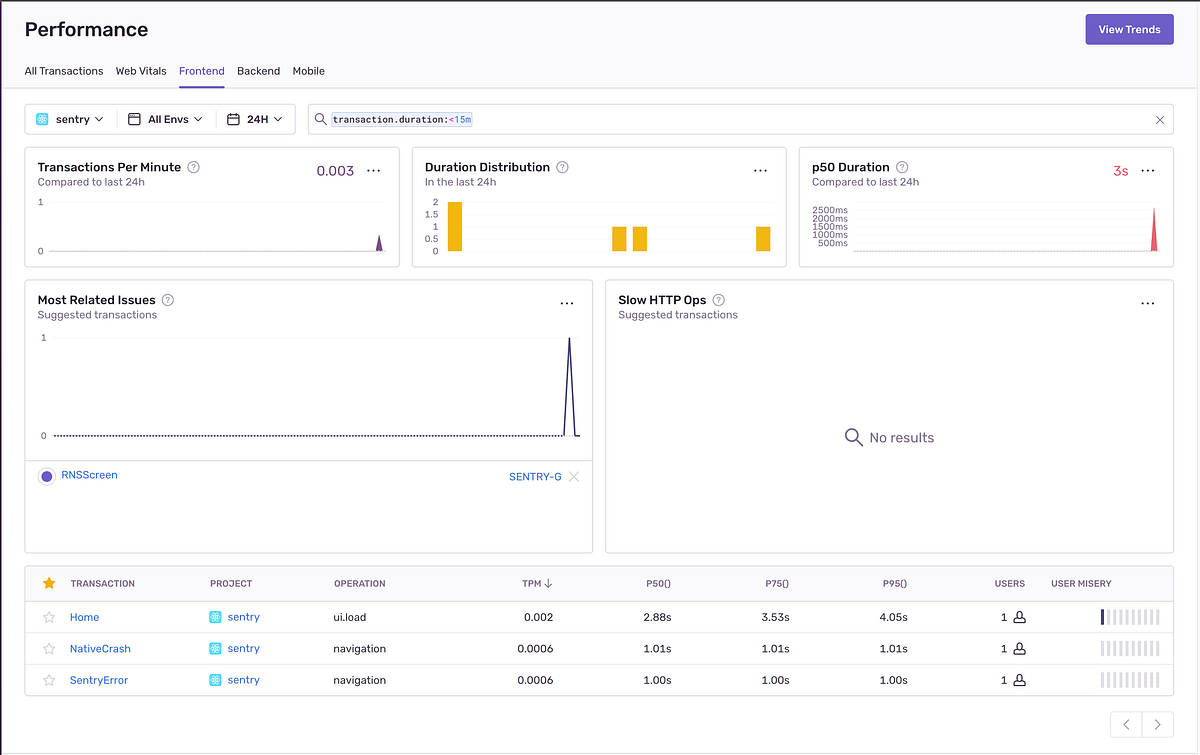The width and height of the screenshot is (1200, 755).
Task: Show help for Transactions Per Minute
Action: pyautogui.click(x=194, y=167)
